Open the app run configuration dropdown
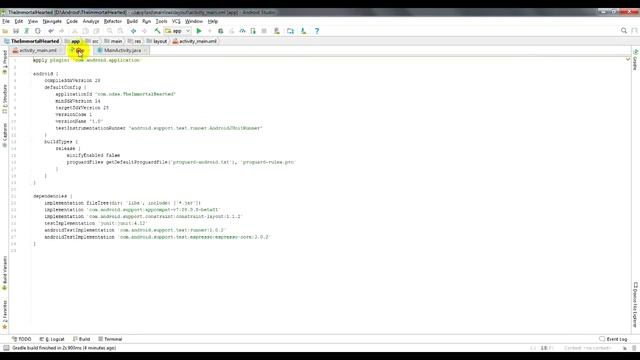The image size is (640, 360). tap(178, 31)
